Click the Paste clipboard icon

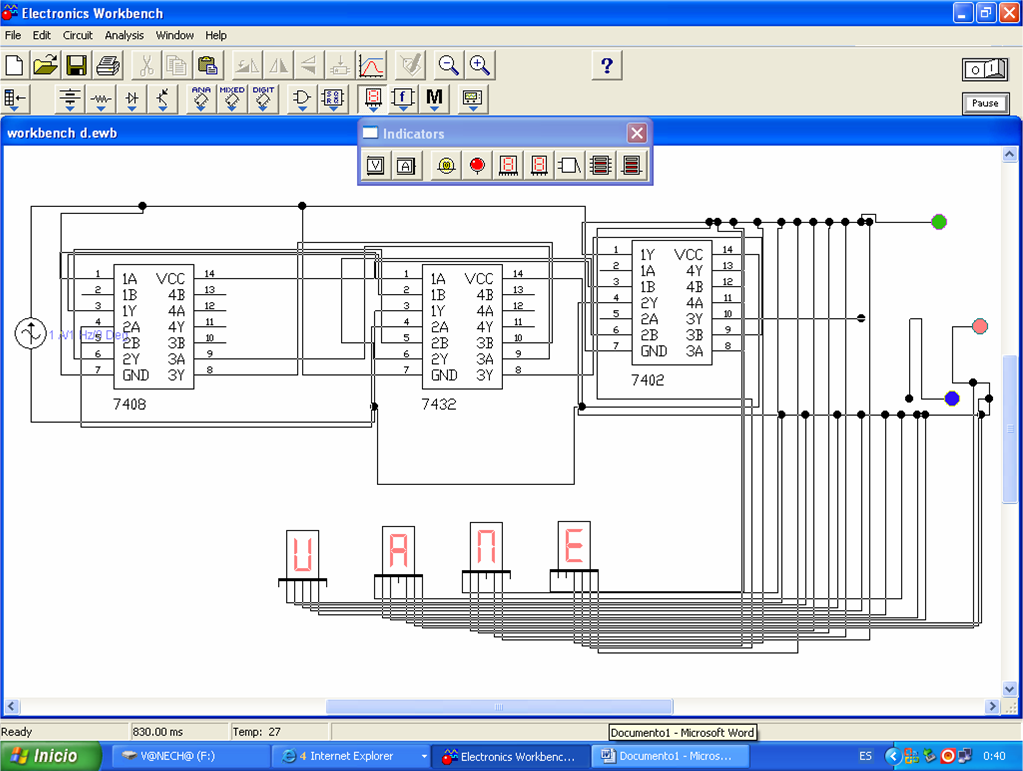tap(207, 66)
